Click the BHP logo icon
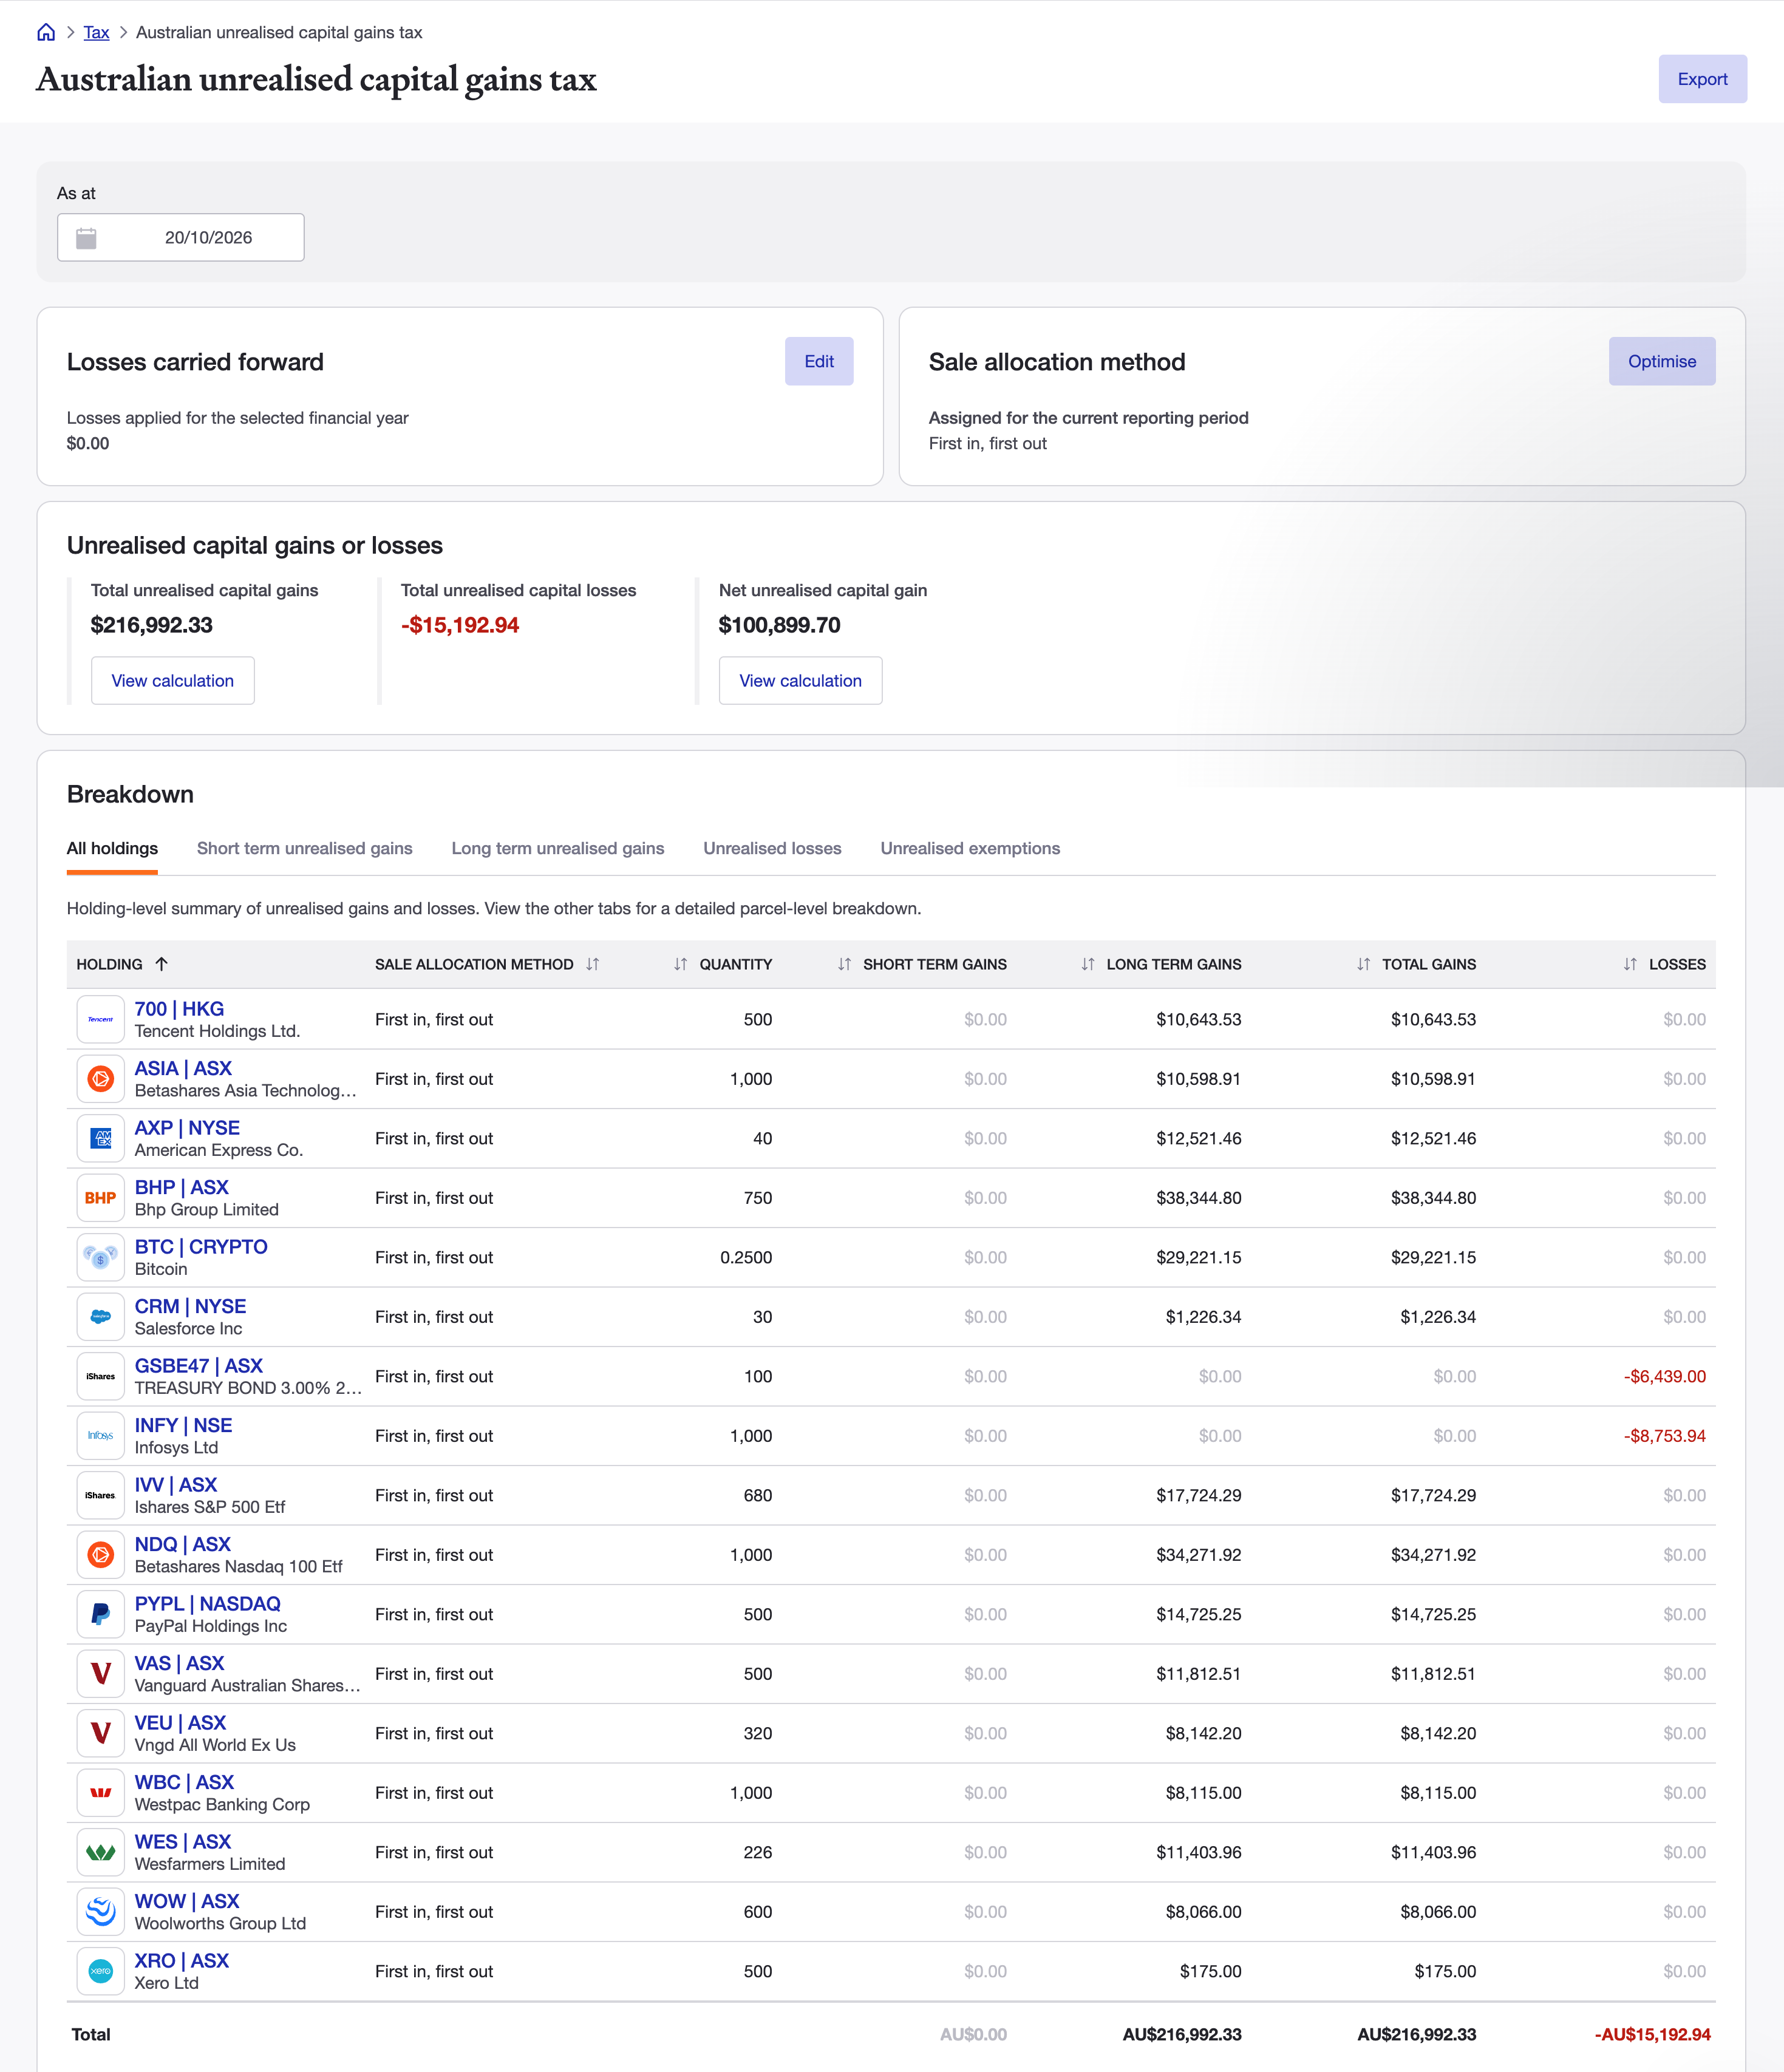The image size is (1784, 2072). click(101, 1198)
